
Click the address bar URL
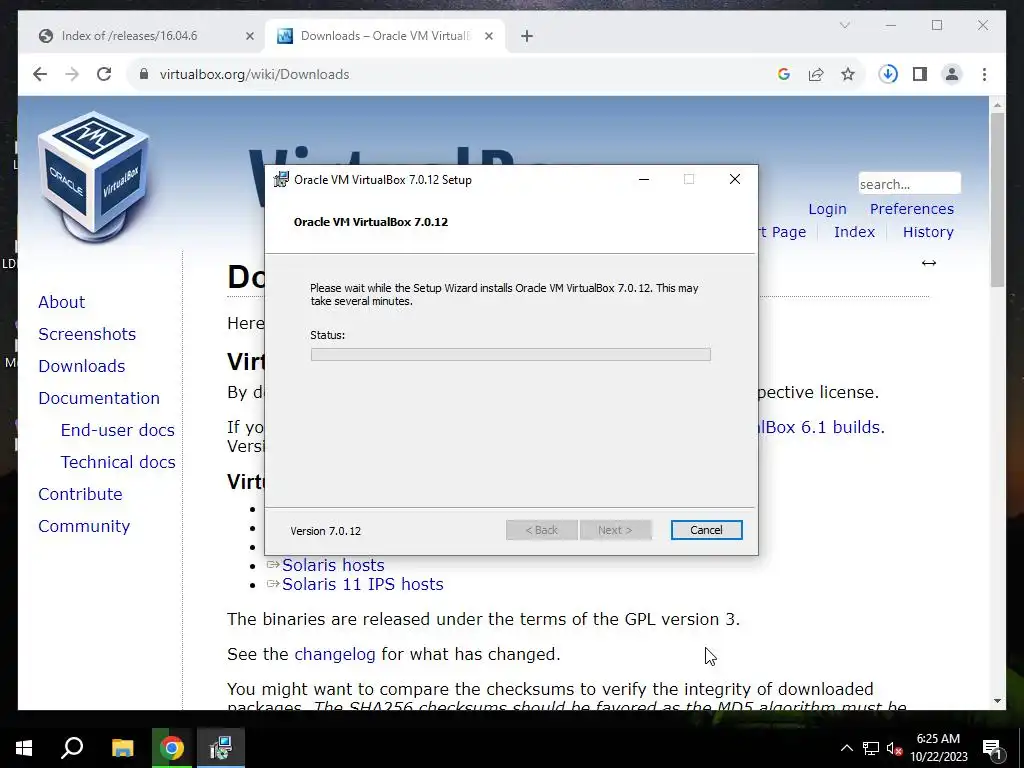254,74
